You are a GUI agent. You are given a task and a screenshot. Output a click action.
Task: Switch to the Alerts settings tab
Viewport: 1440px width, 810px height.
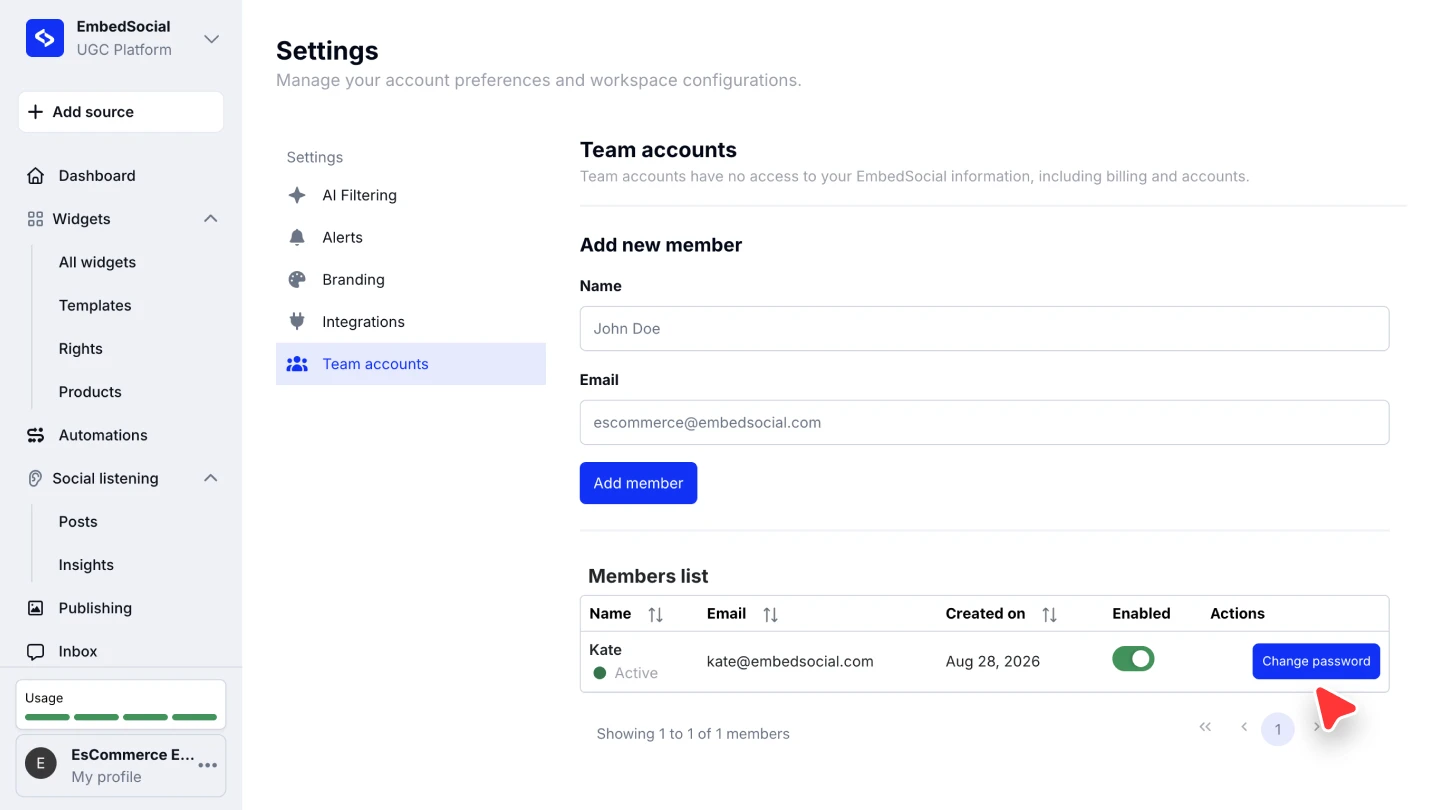pos(411,237)
